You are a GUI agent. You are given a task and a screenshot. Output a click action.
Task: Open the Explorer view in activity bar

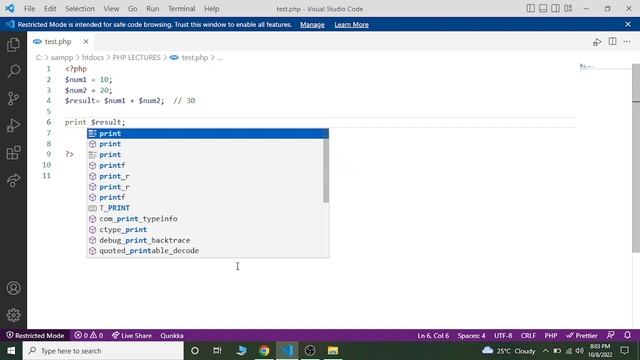[x=13, y=44]
